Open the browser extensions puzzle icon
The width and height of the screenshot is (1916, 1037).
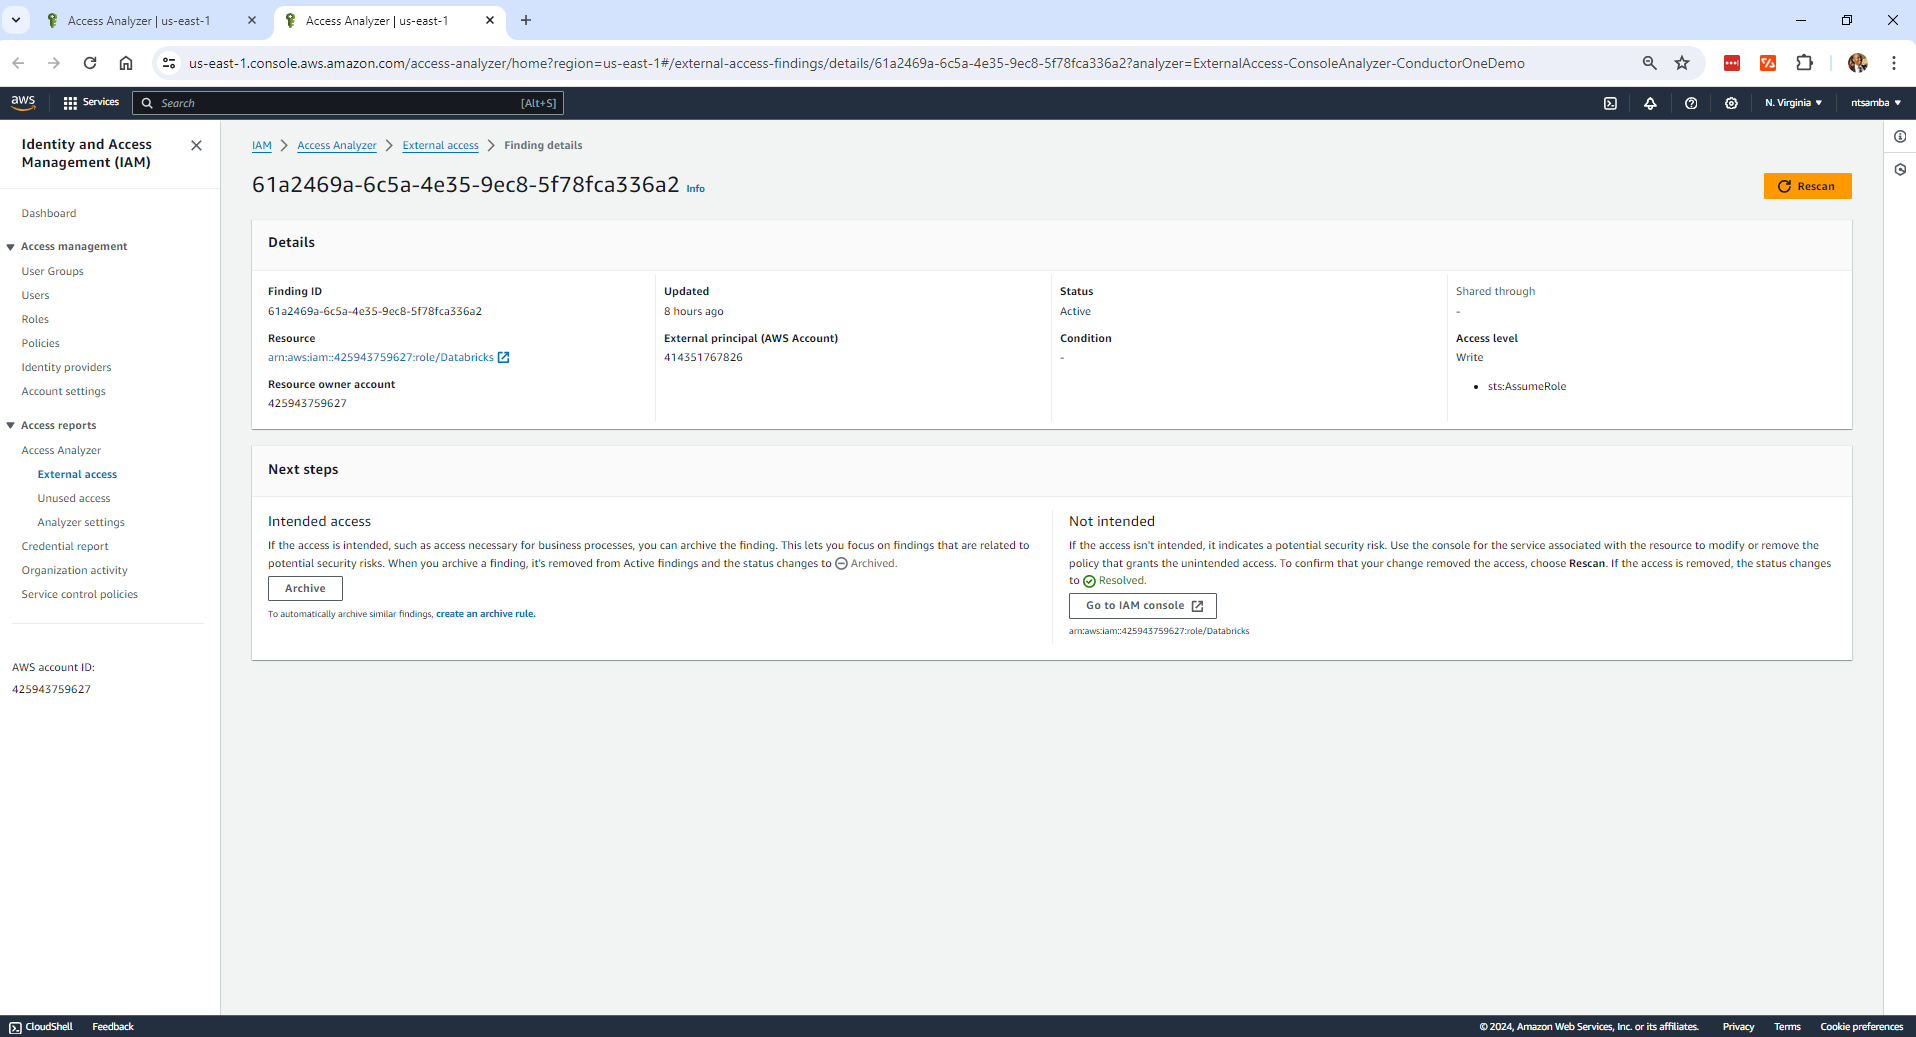1804,63
